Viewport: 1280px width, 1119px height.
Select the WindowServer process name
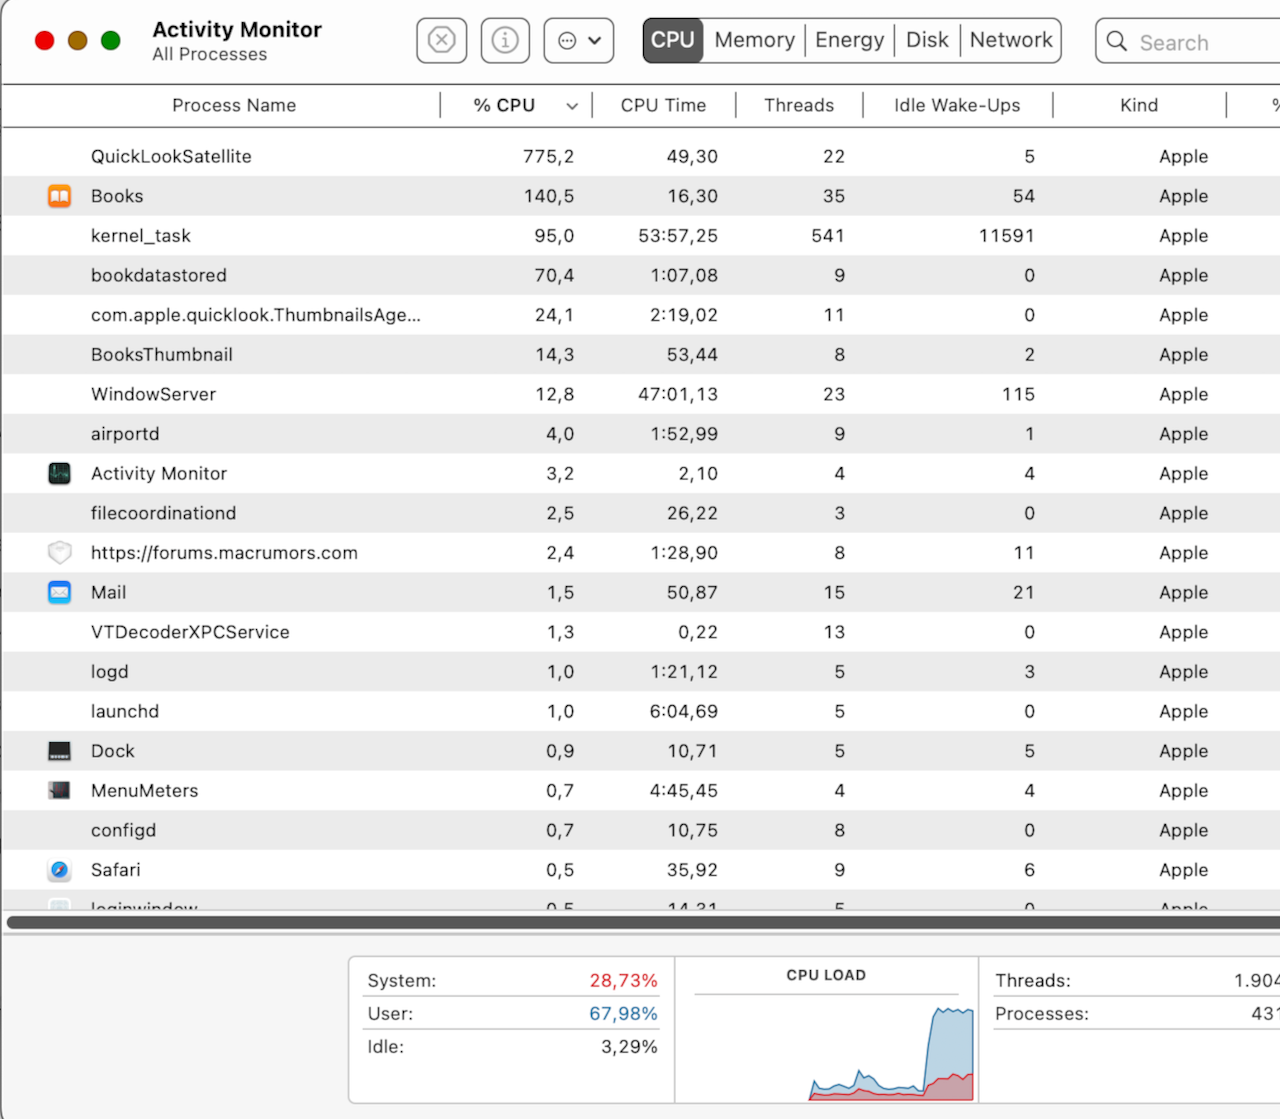click(153, 394)
